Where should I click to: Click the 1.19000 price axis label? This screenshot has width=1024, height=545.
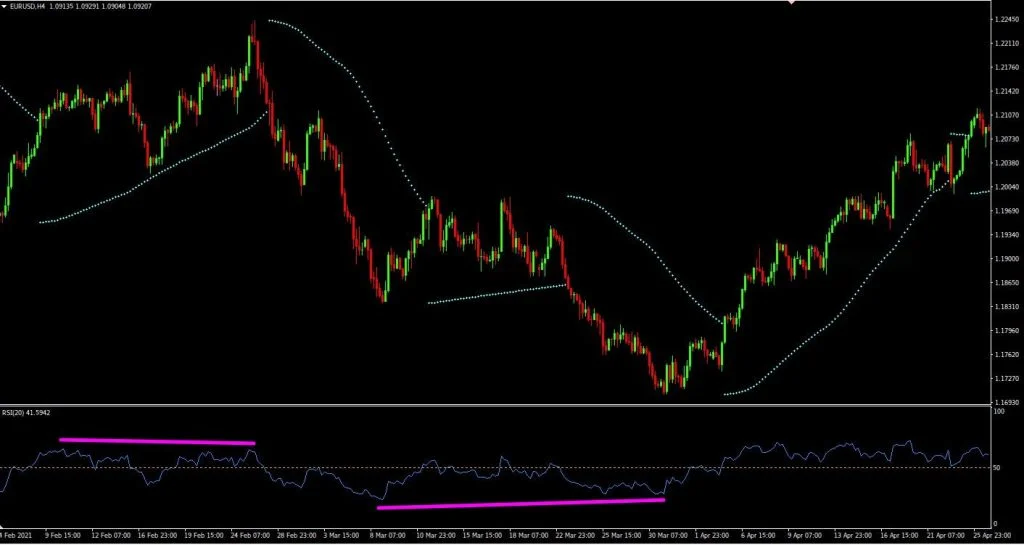click(1003, 259)
